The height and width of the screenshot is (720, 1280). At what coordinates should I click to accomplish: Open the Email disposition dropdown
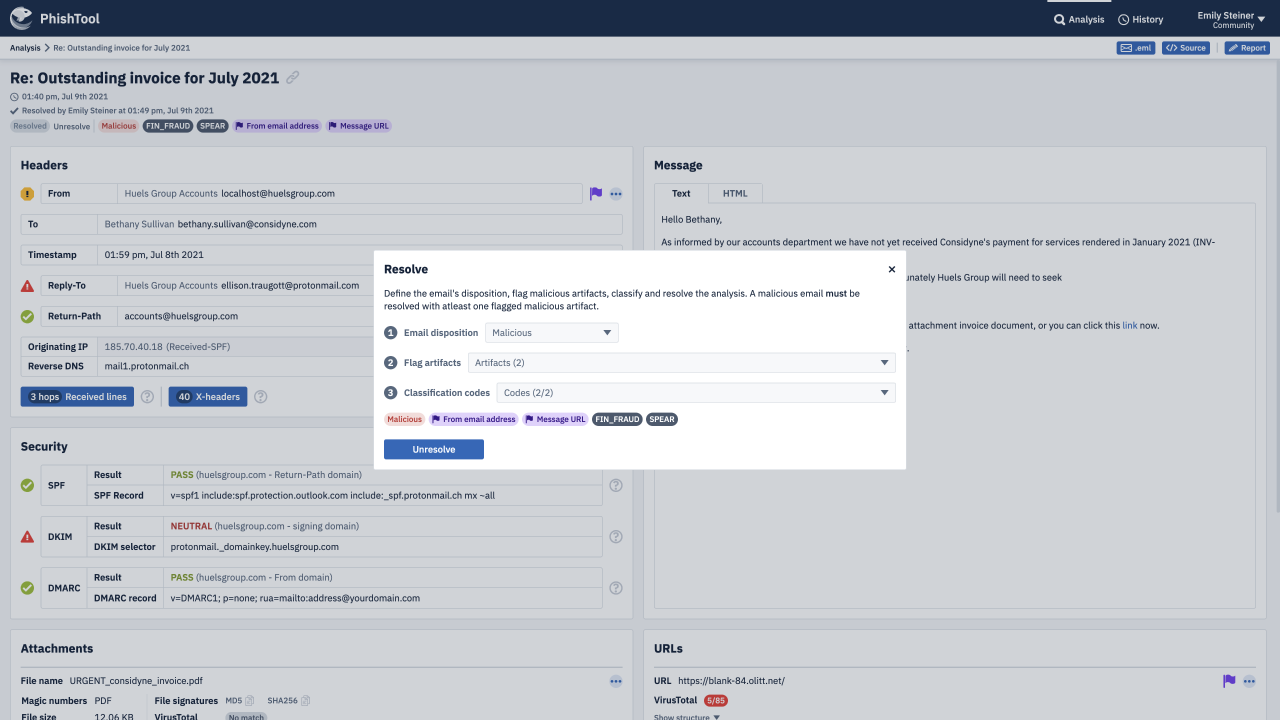pos(552,333)
